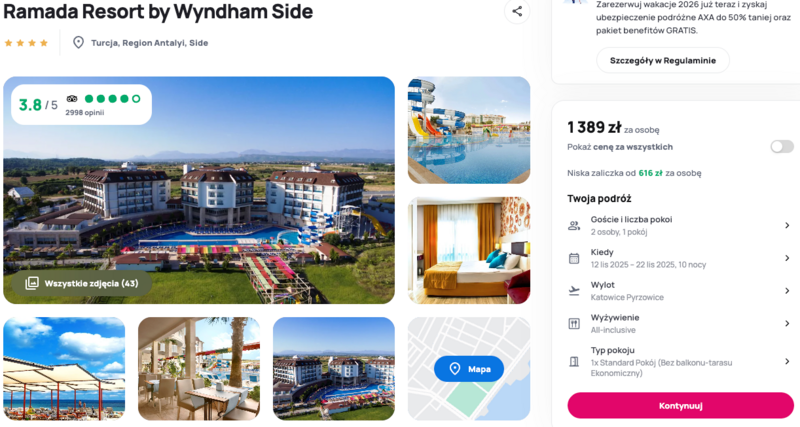The height and width of the screenshot is (427, 800).
Task: Open the hotel bedroom photo thumbnail
Action: [x=469, y=250]
